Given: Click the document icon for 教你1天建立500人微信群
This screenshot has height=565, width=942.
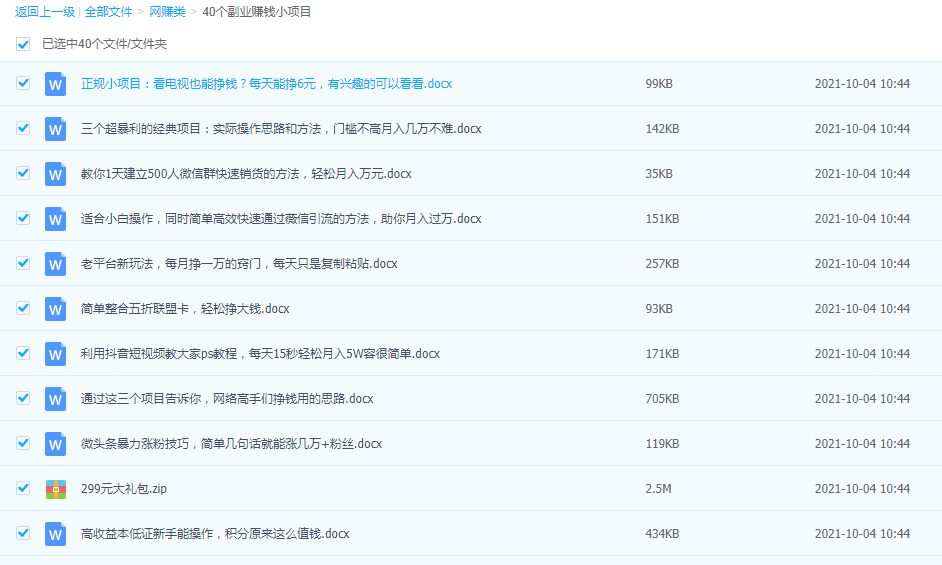Looking at the screenshot, I should (56, 174).
